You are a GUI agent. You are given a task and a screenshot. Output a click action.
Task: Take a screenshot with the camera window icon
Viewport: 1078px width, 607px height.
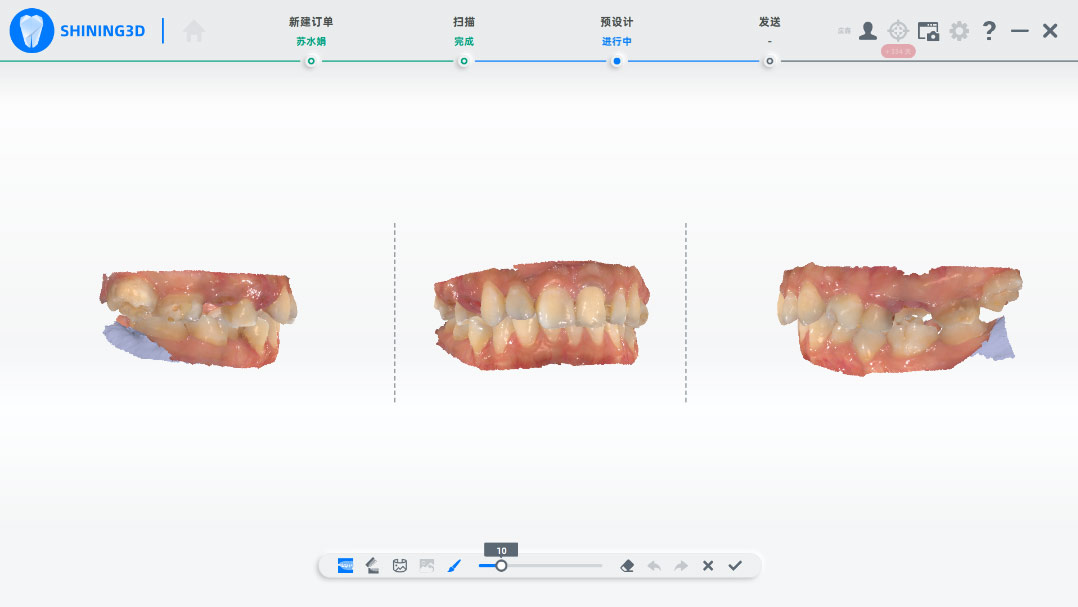click(x=928, y=31)
